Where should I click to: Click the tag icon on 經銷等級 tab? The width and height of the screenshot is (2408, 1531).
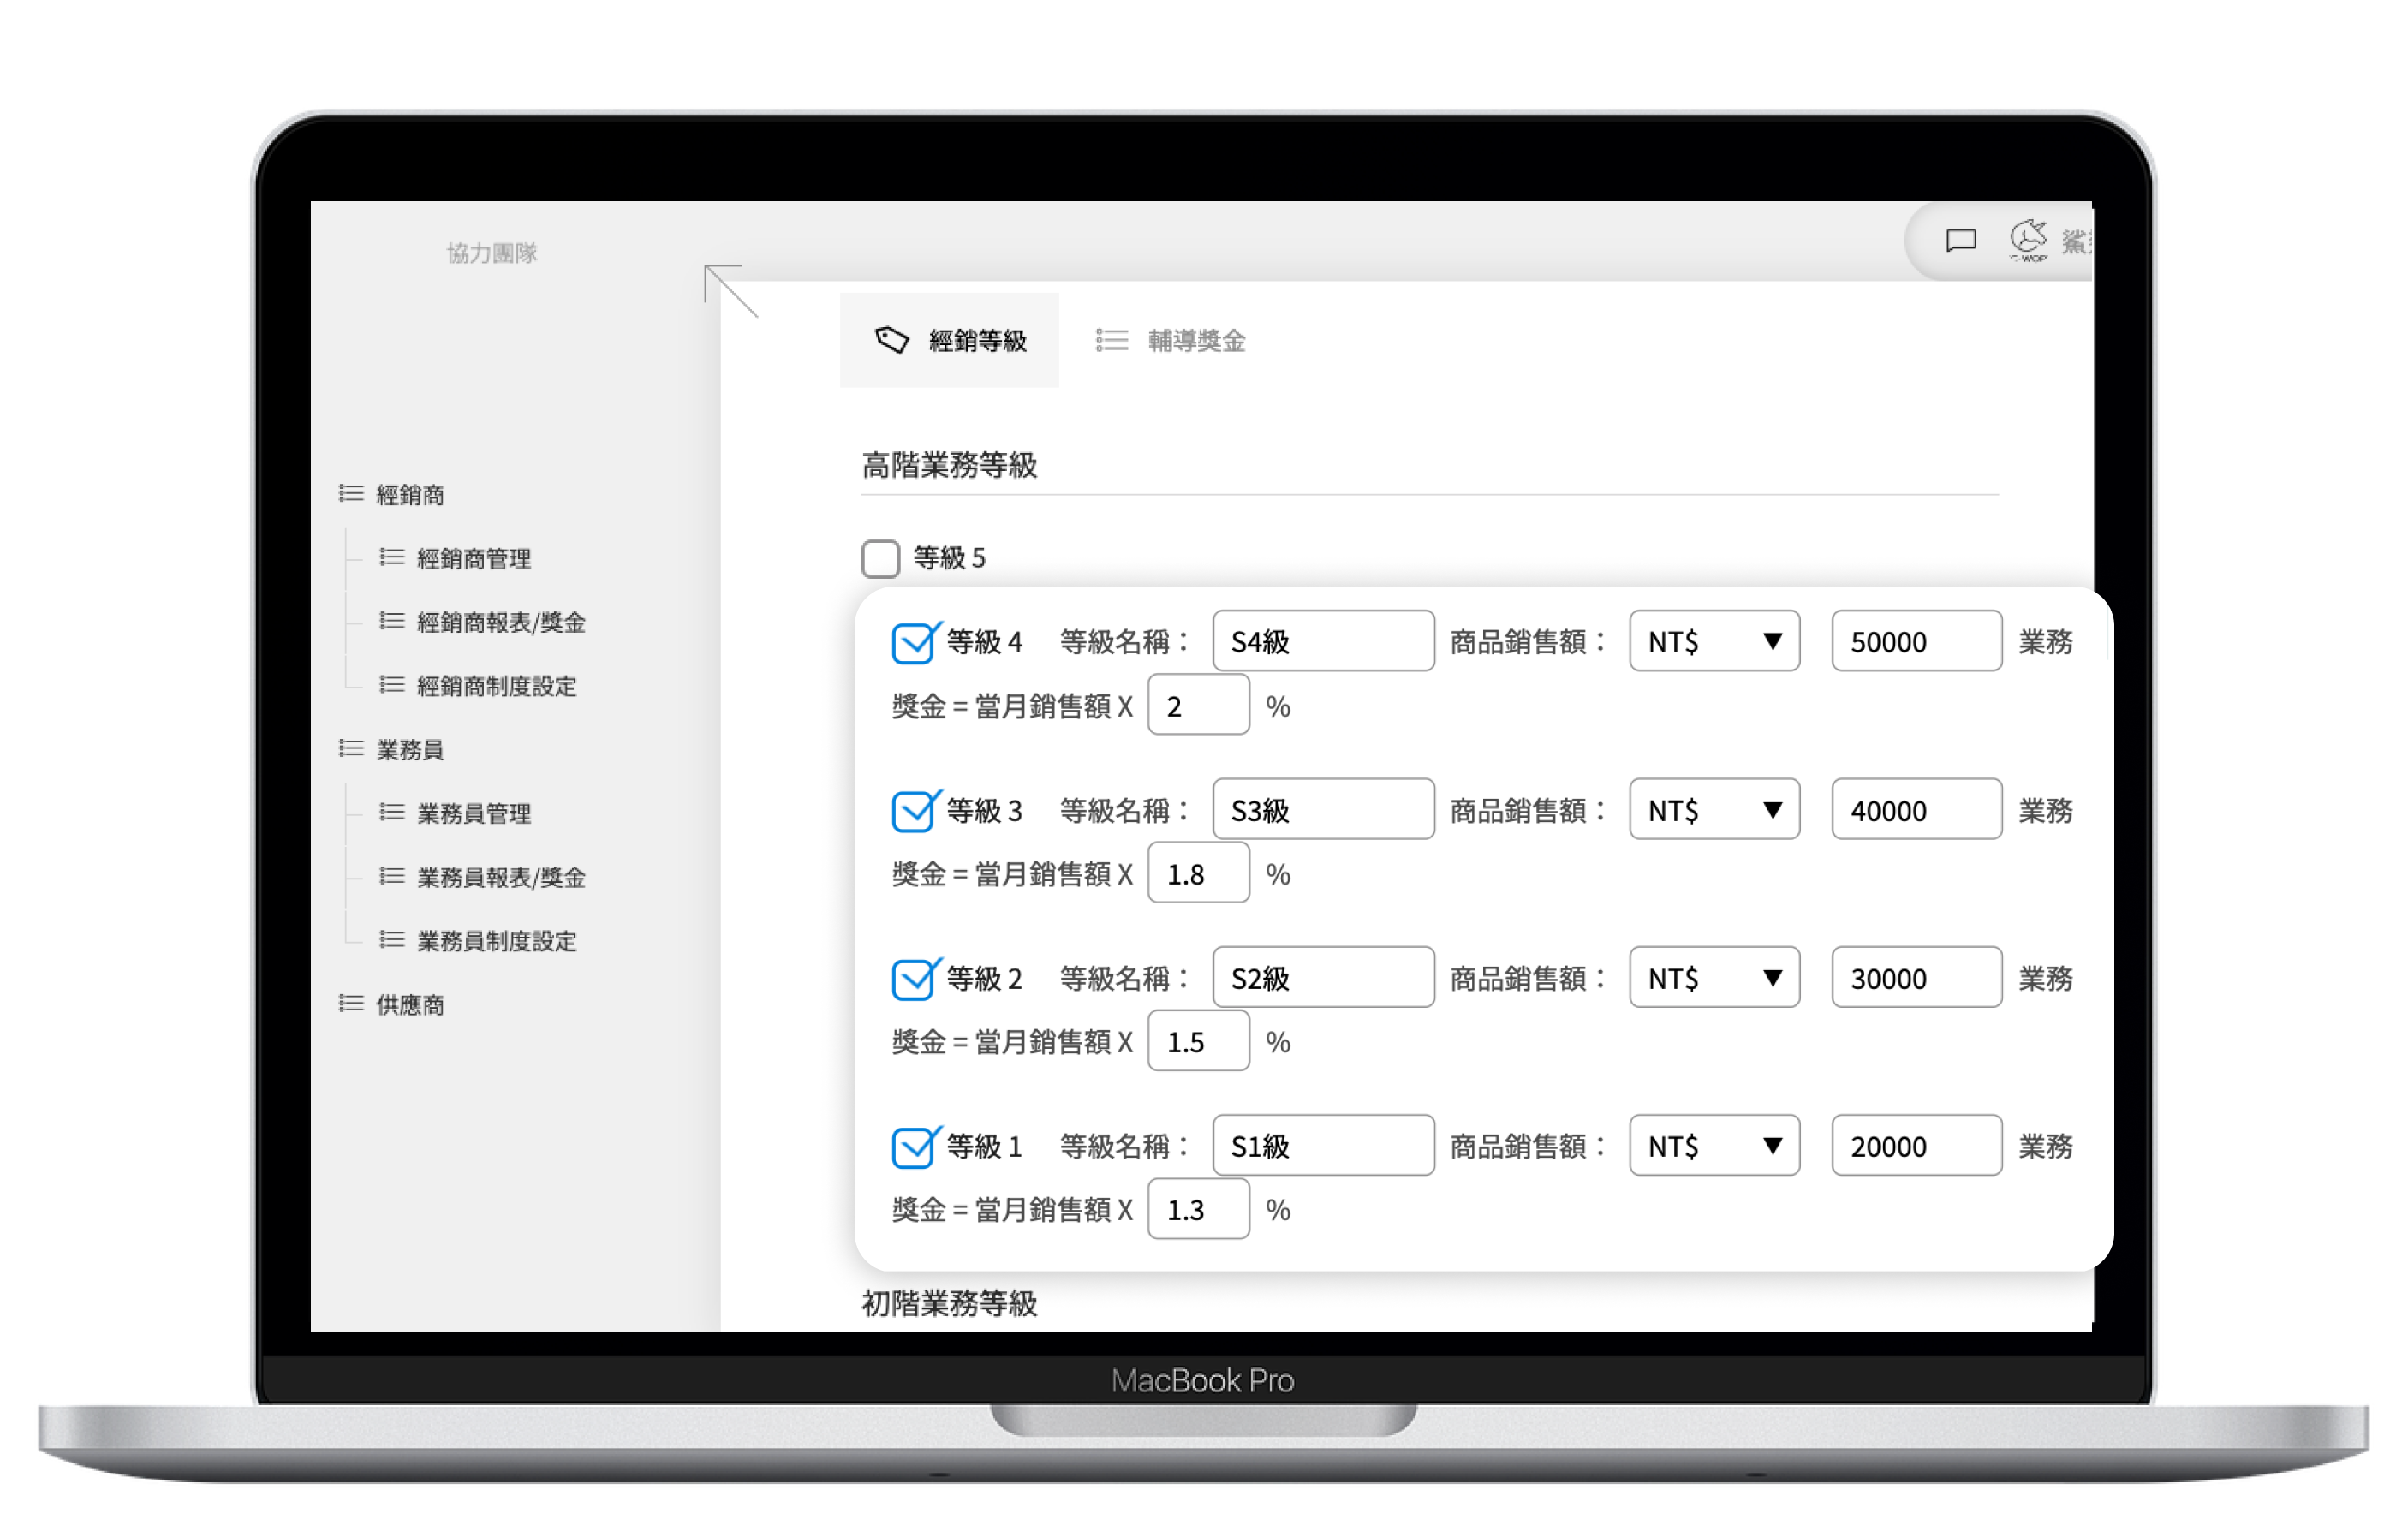point(891,340)
